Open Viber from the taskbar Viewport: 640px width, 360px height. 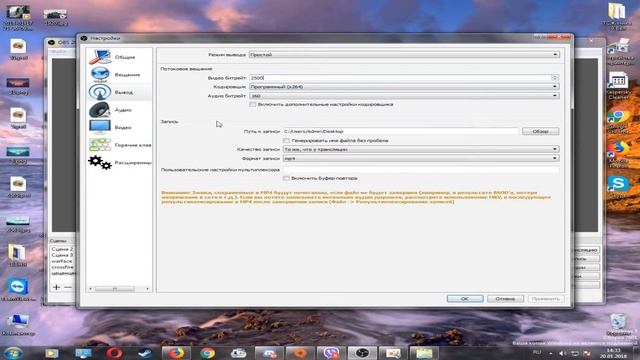tap(331, 353)
